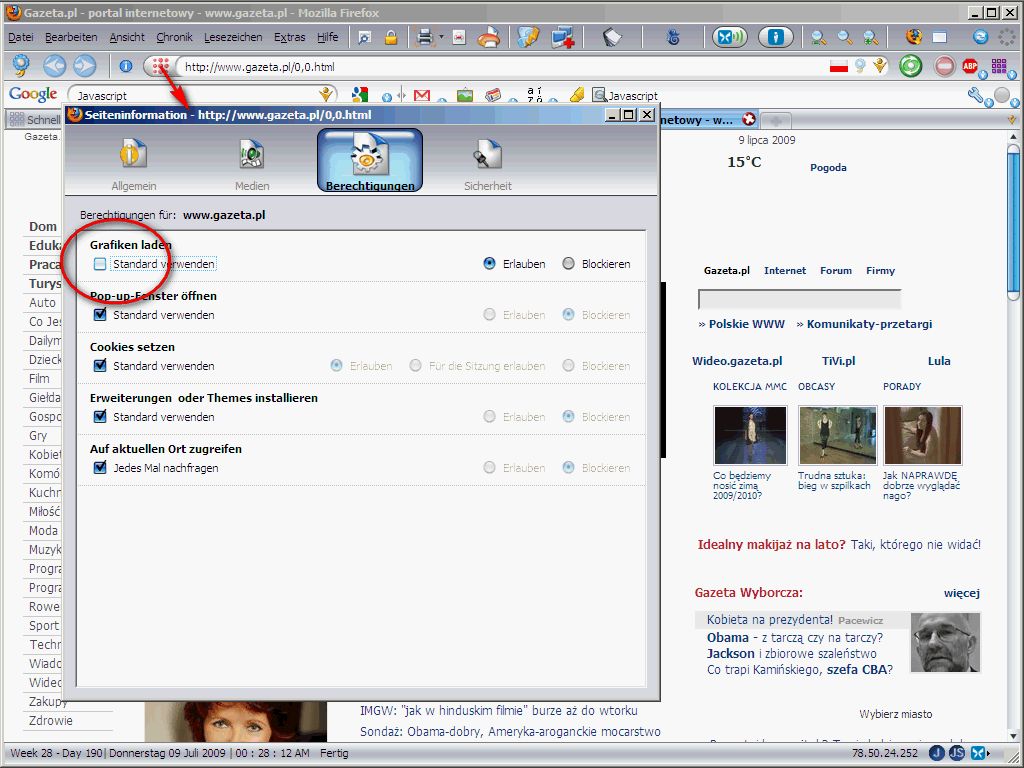Open the new tab plus button
Image resolution: width=1024 pixels, height=768 pixels.
pyautogui.click(x=776, y=121)
